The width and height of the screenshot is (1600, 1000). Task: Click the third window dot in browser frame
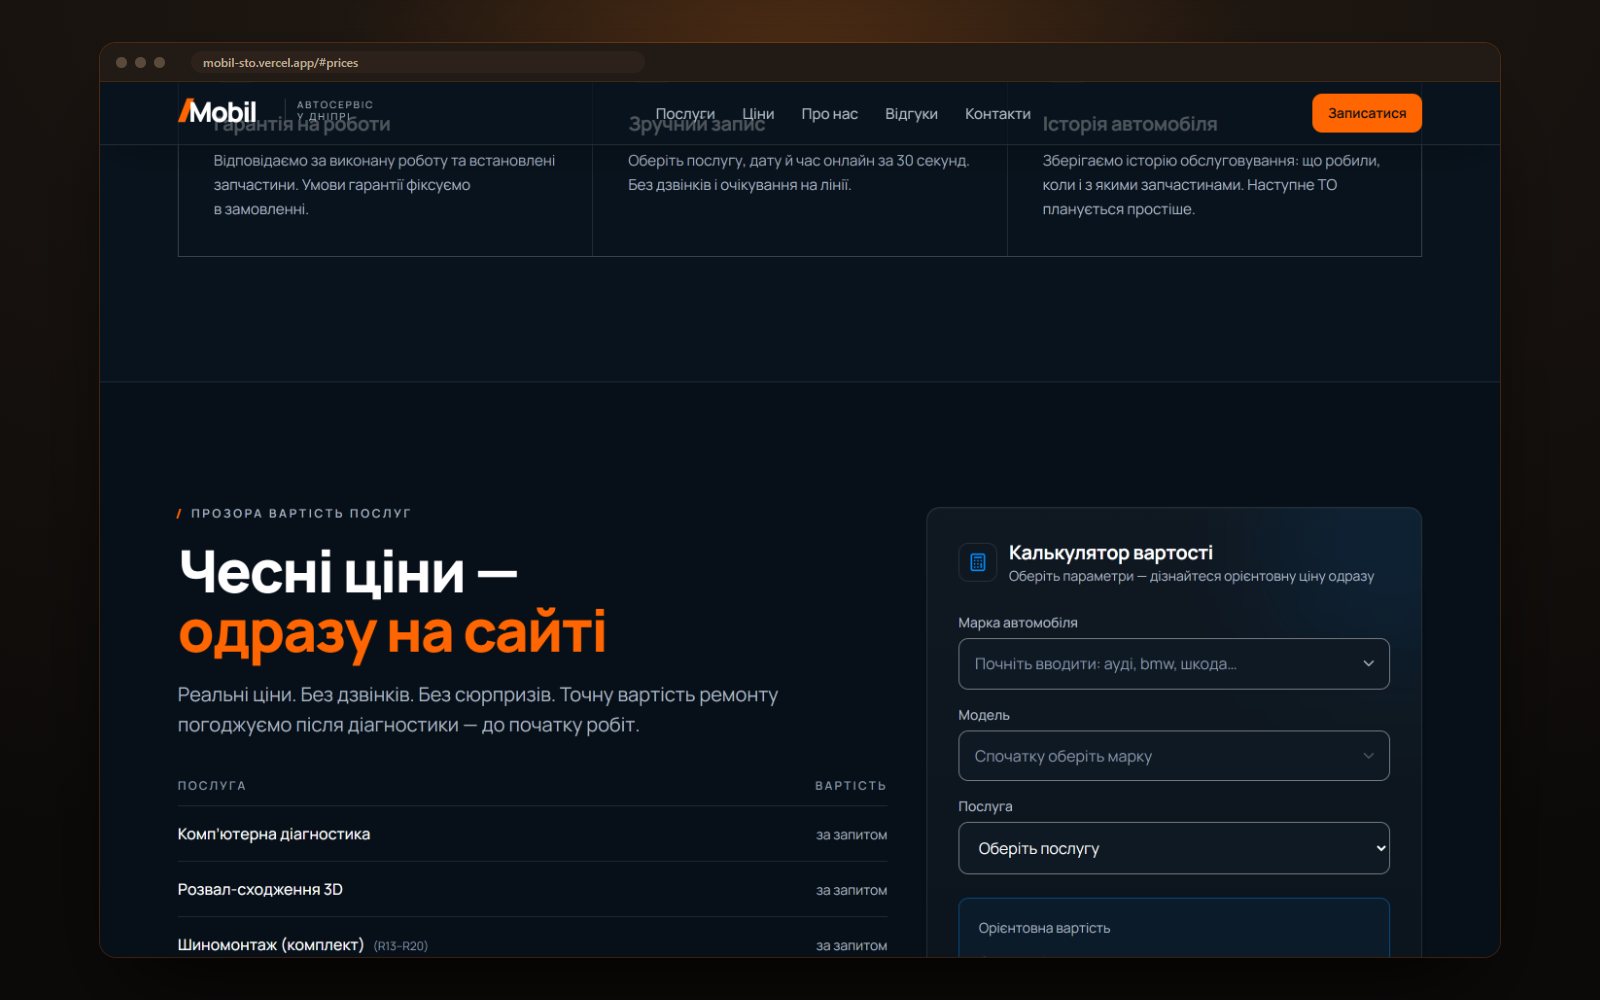[159, 62]
